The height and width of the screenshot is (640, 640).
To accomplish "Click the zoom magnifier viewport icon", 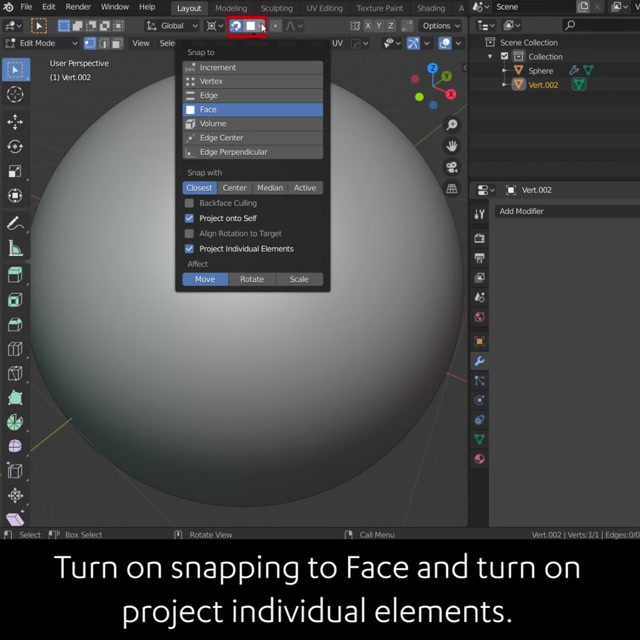I will click(x=452, y=125).
